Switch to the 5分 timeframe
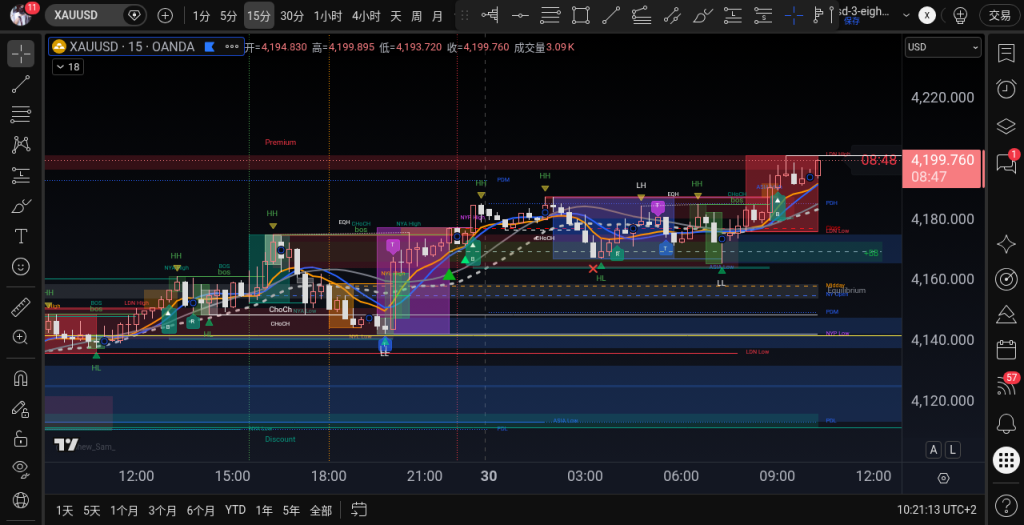This screenshot has width=1024, height=525. 228,16
